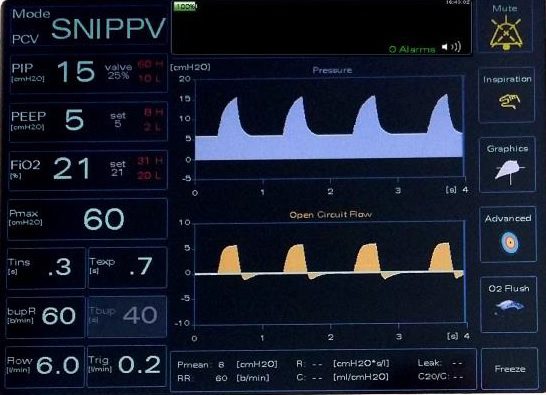Freeze the waveform display
The width and height of the screenshot is (546, 395).
pos(510,369)
